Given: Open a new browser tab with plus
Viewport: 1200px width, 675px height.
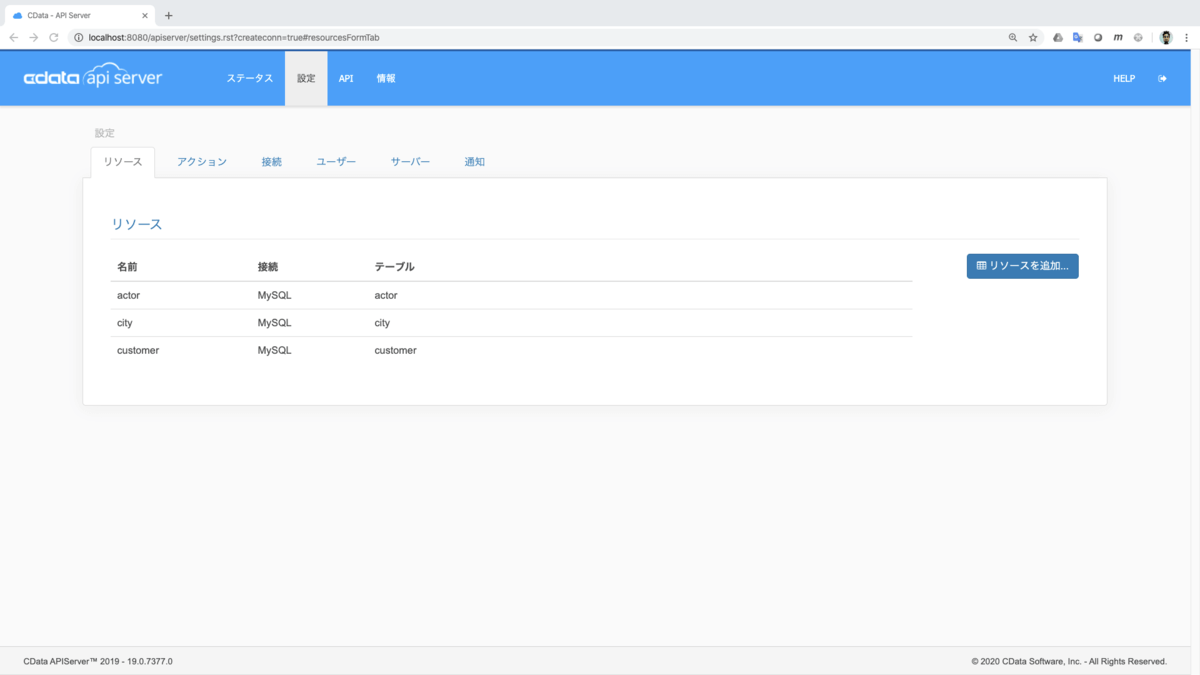Looking at the screenshot, I should coord(168,15).
